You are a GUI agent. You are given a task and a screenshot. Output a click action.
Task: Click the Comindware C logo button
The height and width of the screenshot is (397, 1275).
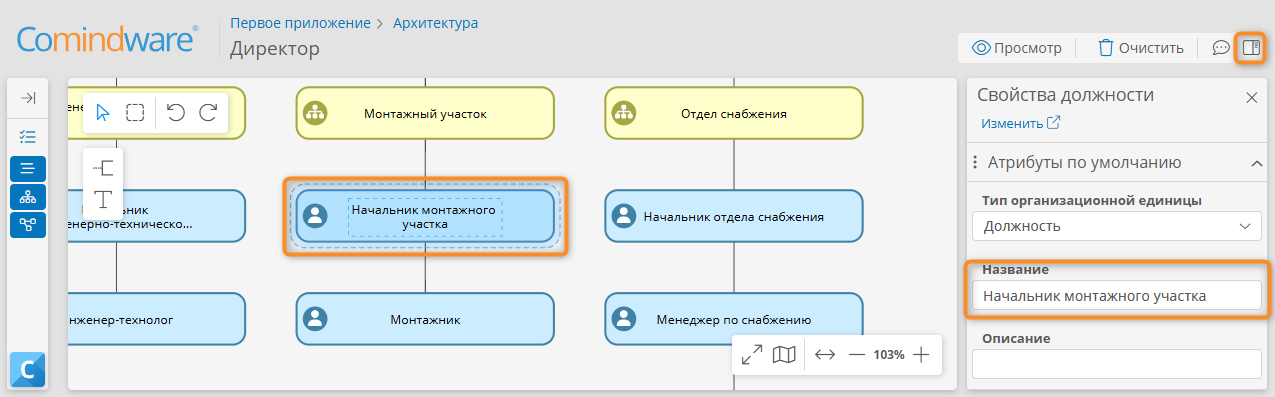(x=28, y=370)
